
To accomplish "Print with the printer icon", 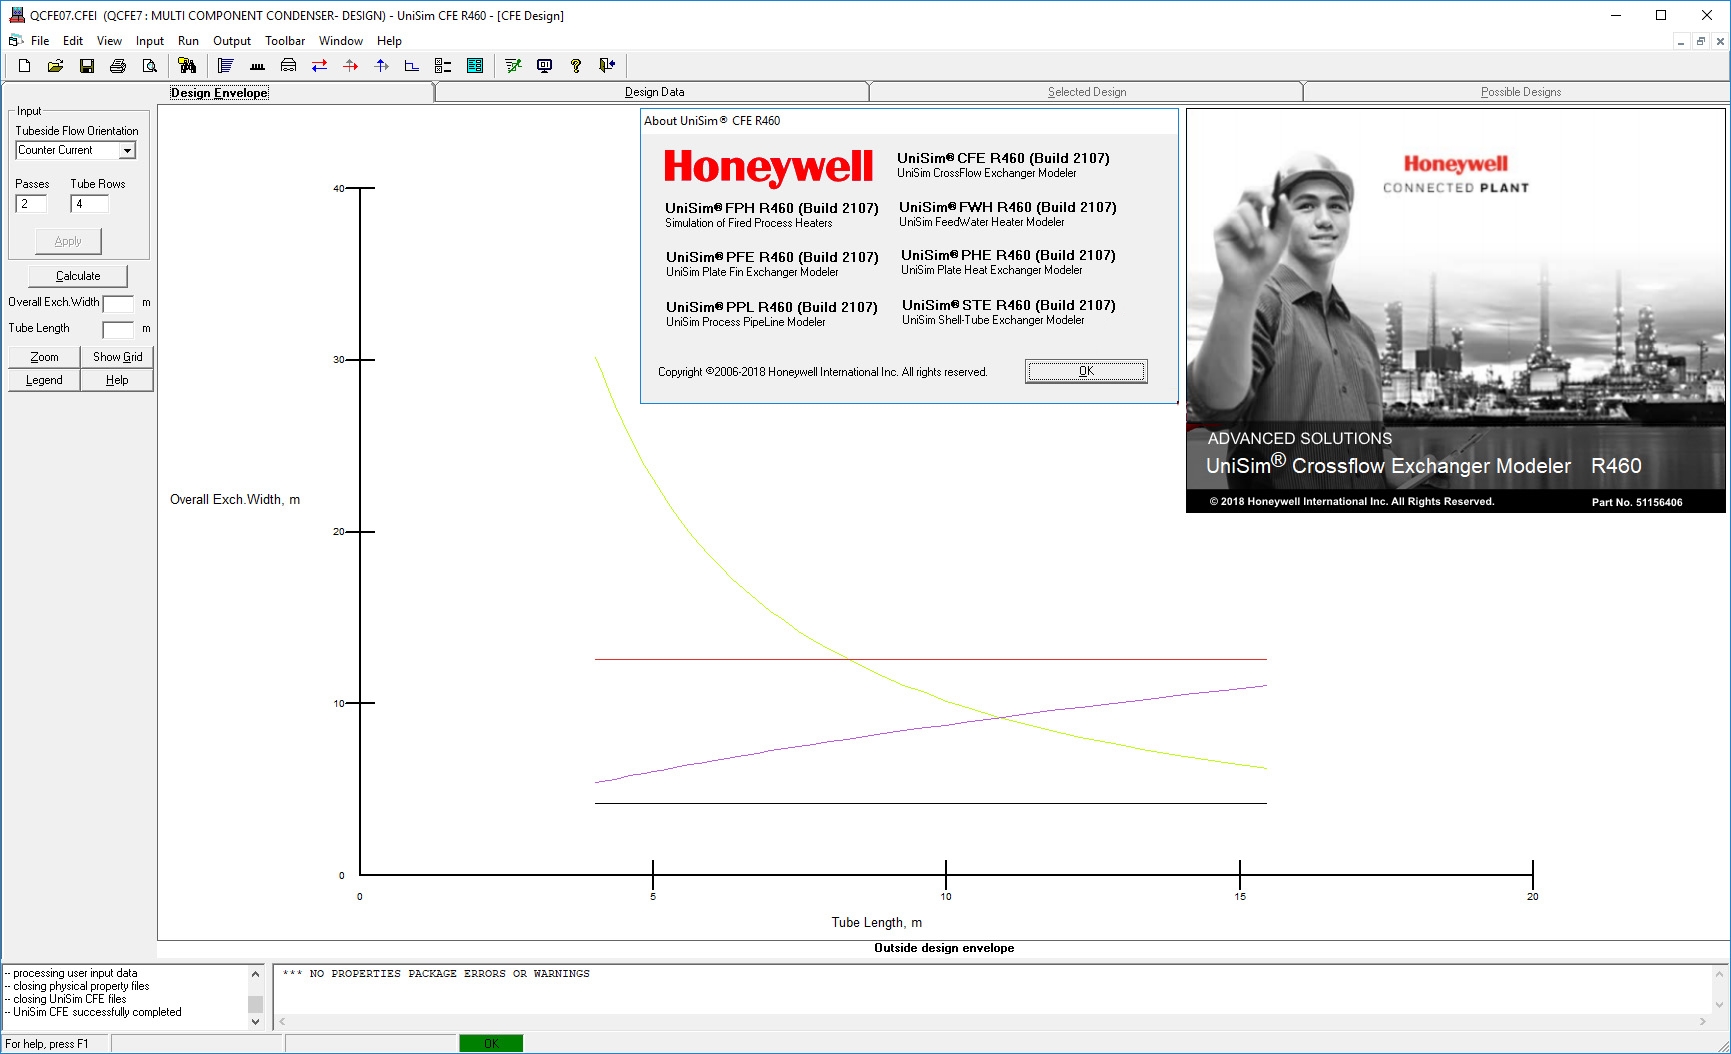I will coord(118,66).
